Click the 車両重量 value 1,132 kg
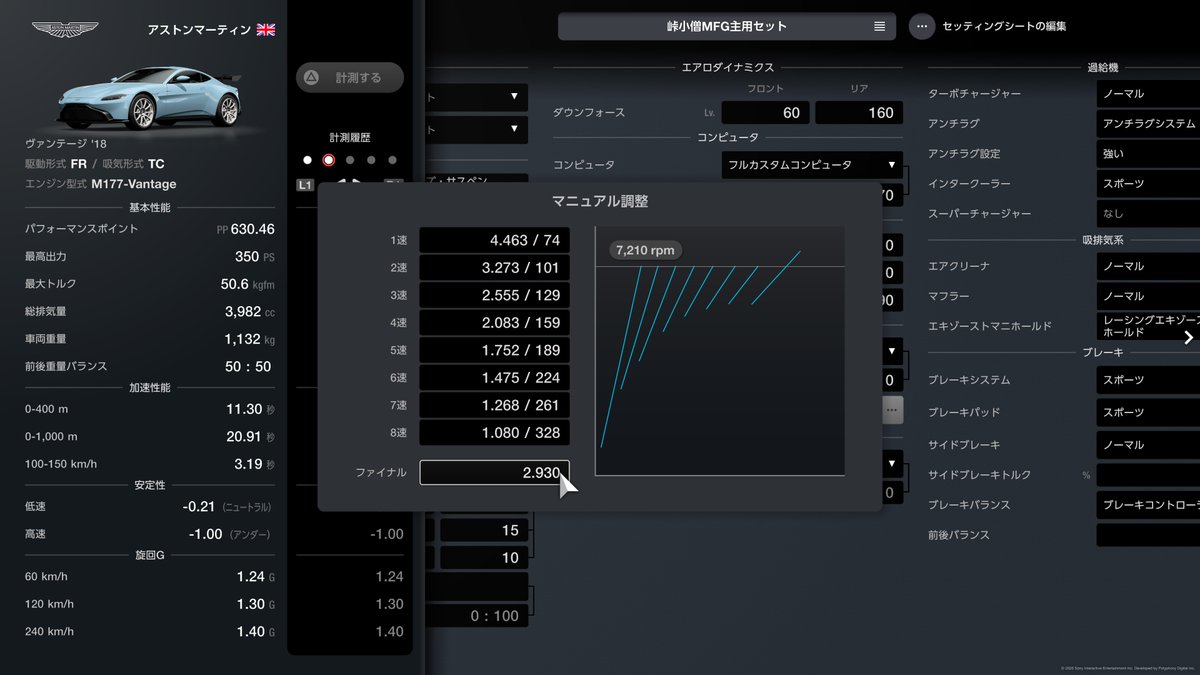Screen dimensions: 1200x675 coord(250,339)
